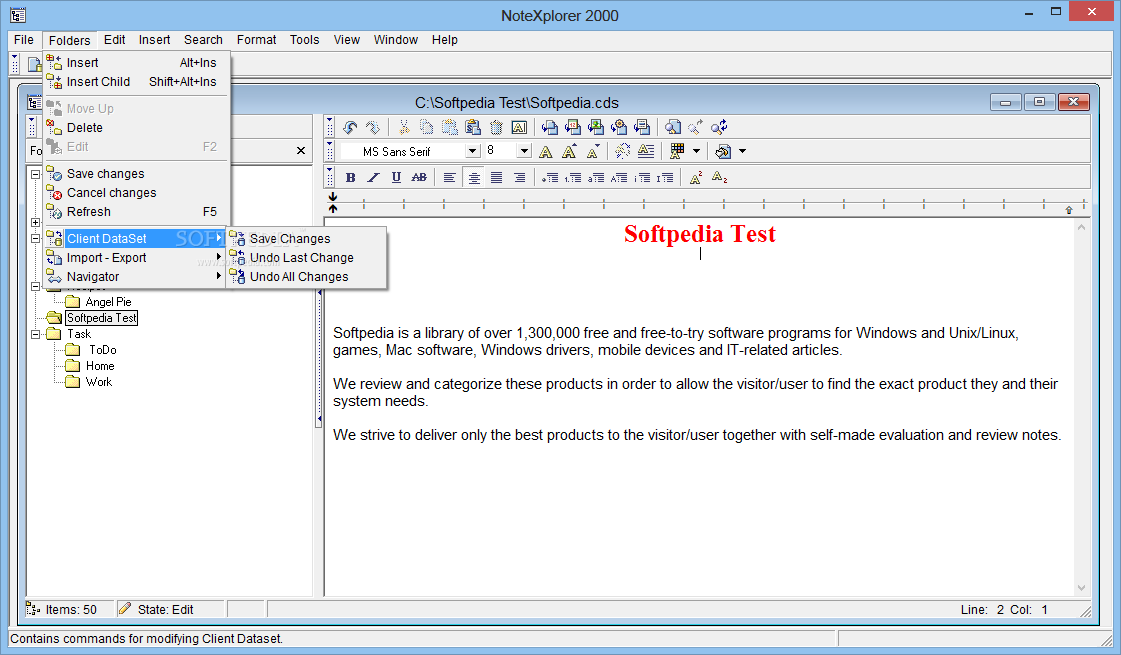Image resolution: width=1121 pixels, height=655 pixels.
Task: Click the Items: 50 status panel
Action: tap(70, 609)
